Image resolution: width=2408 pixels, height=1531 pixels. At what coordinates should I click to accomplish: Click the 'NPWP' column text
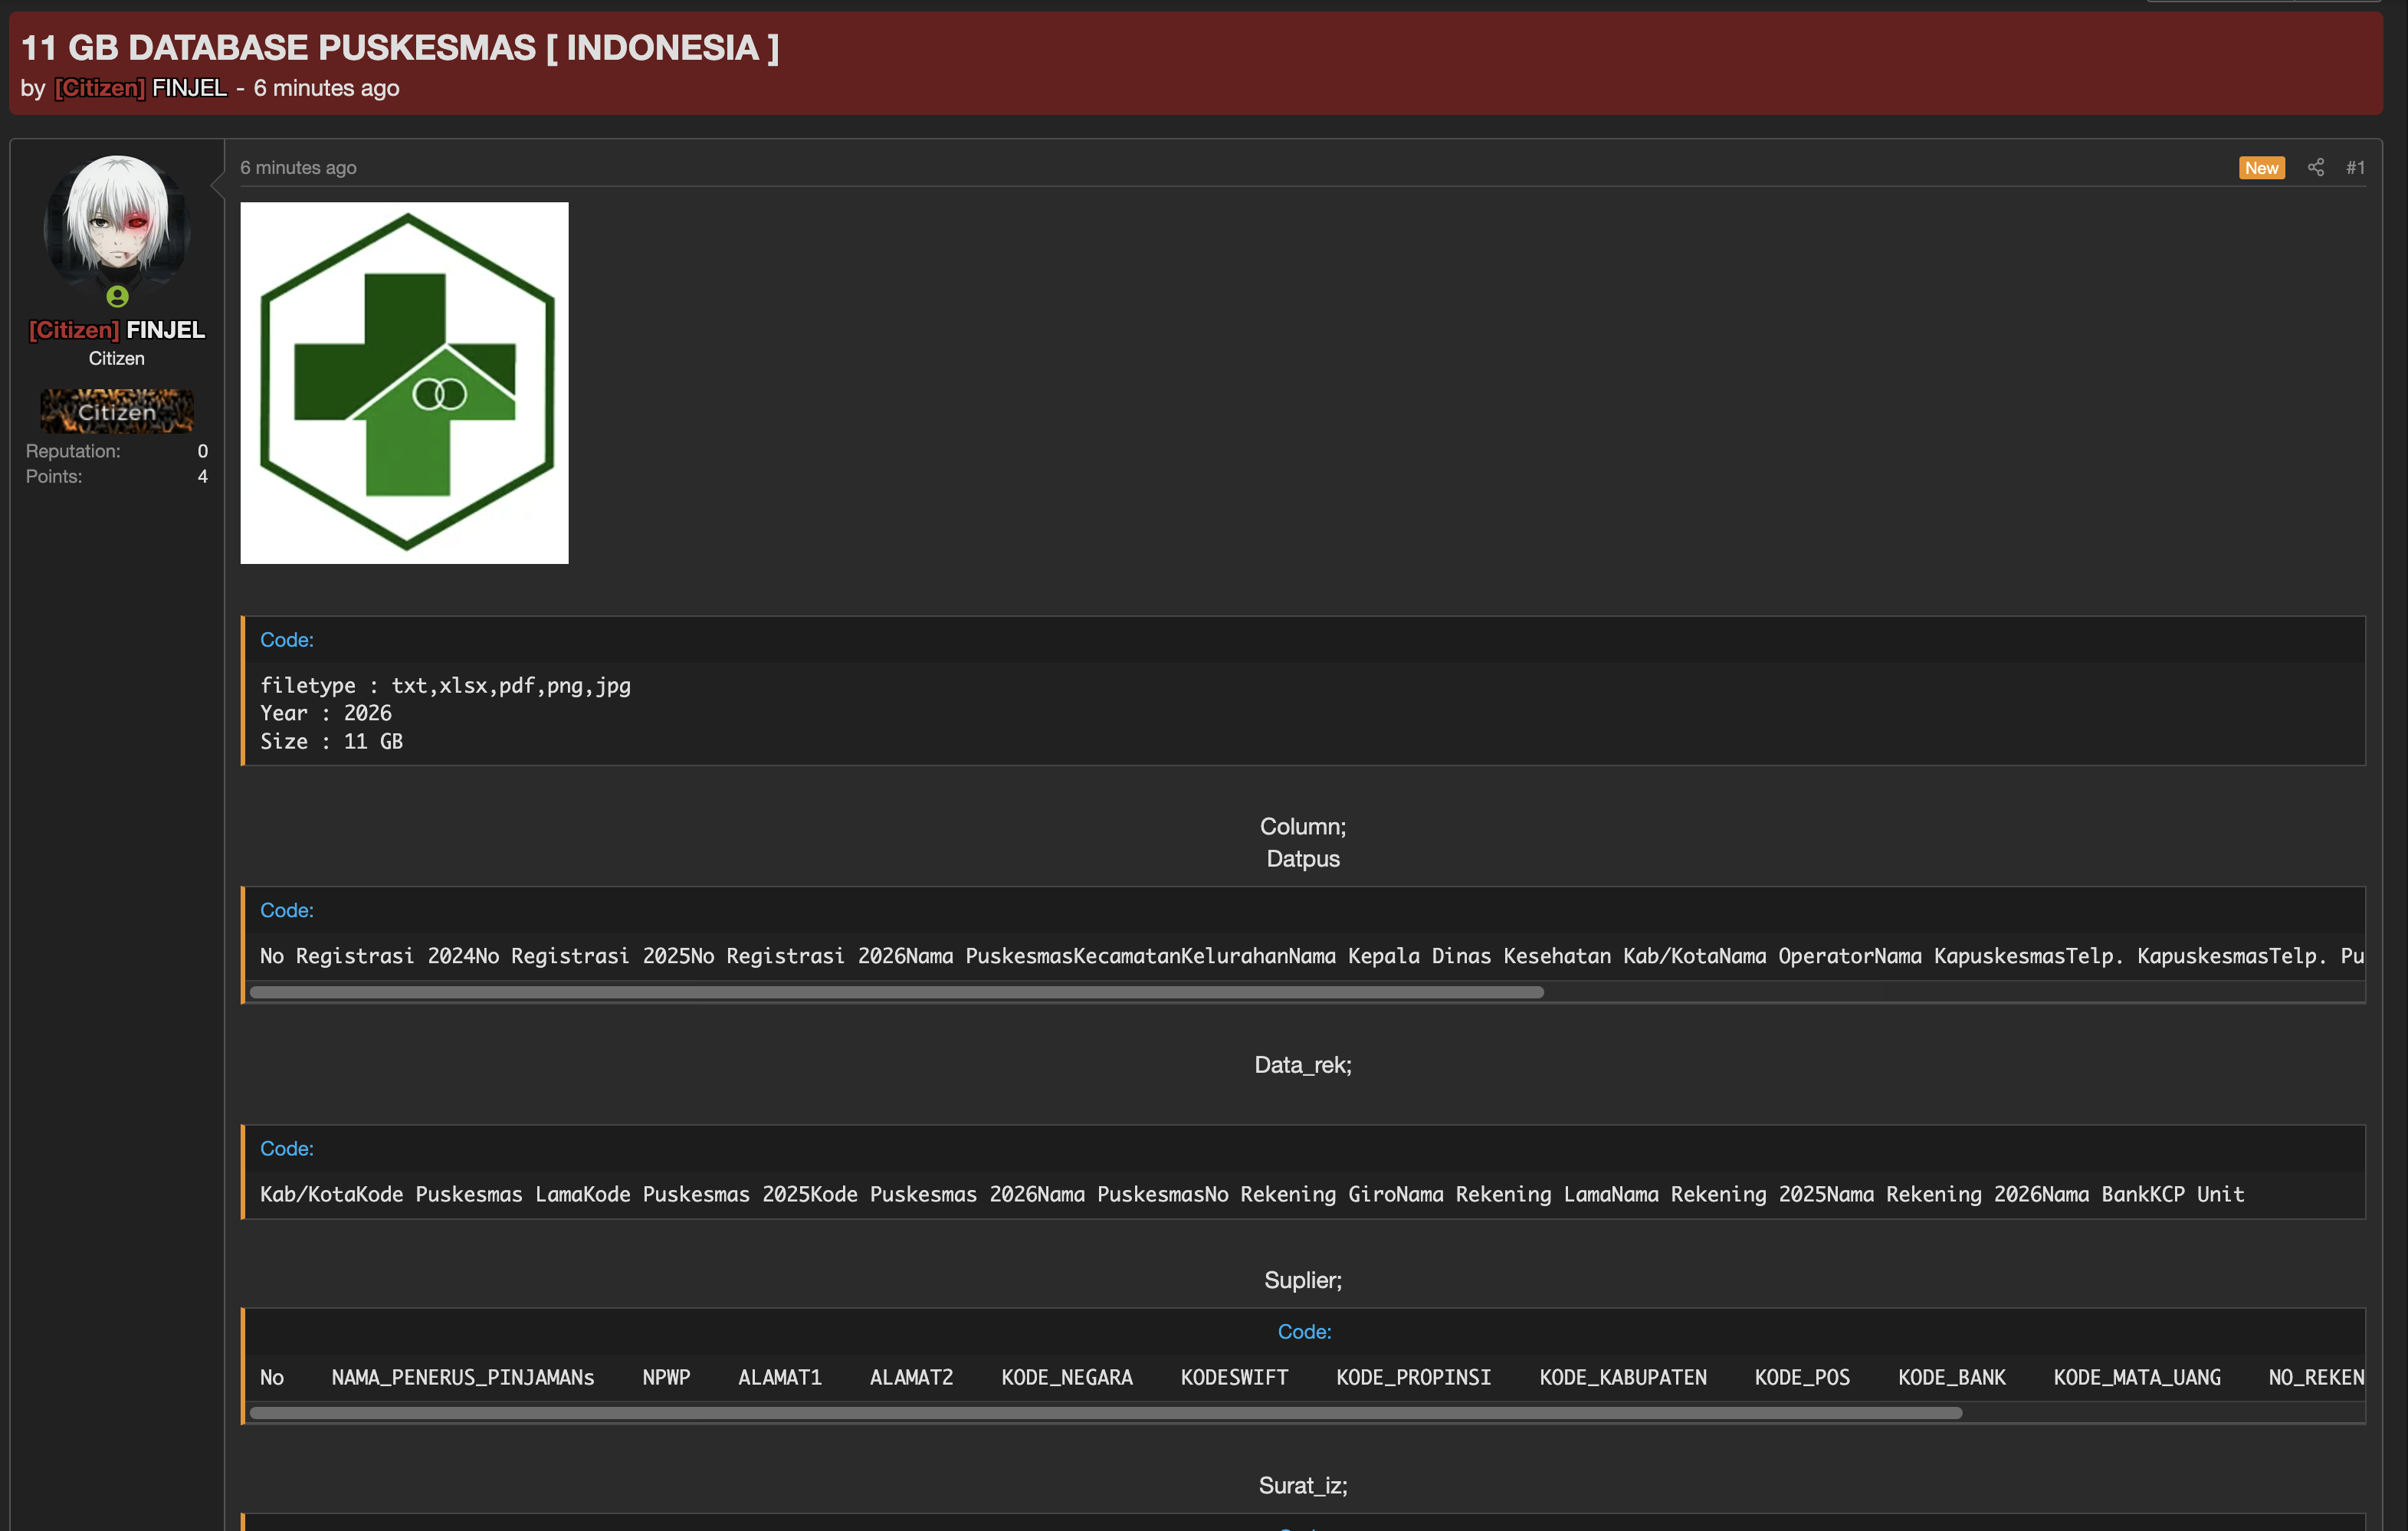click(x=666, y=1377)
